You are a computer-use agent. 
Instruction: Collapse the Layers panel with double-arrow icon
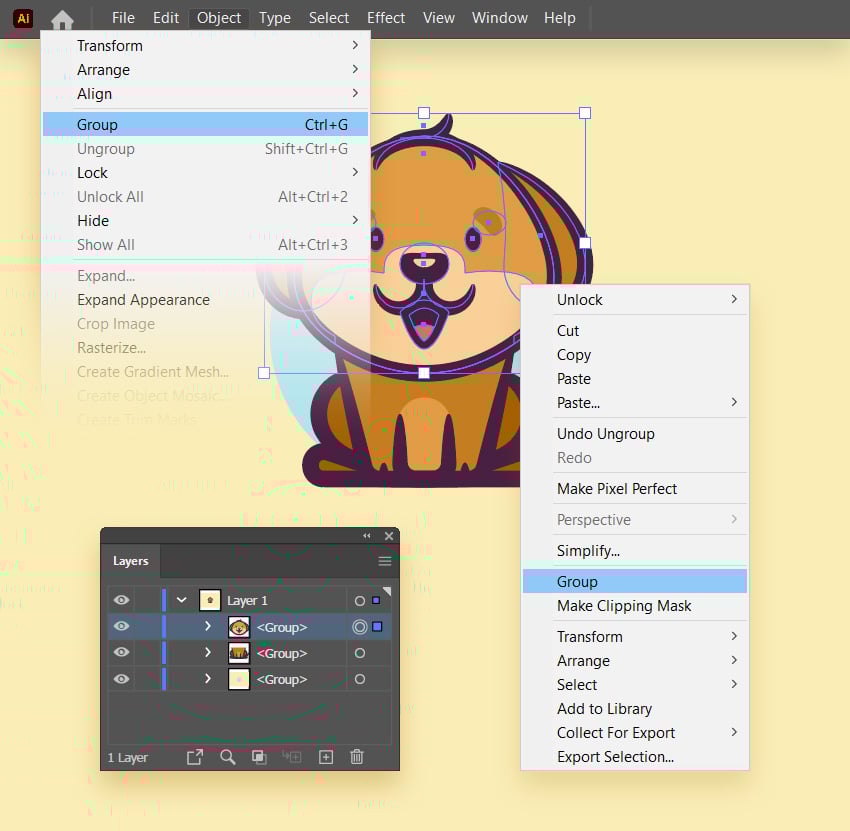click(x=367, y=537)
